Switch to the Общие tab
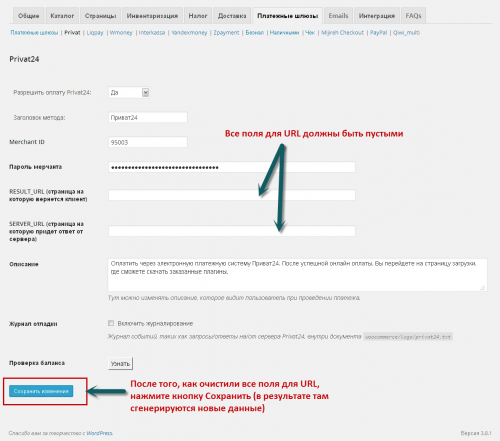500x441 pixels. click(x=28, y=16)
